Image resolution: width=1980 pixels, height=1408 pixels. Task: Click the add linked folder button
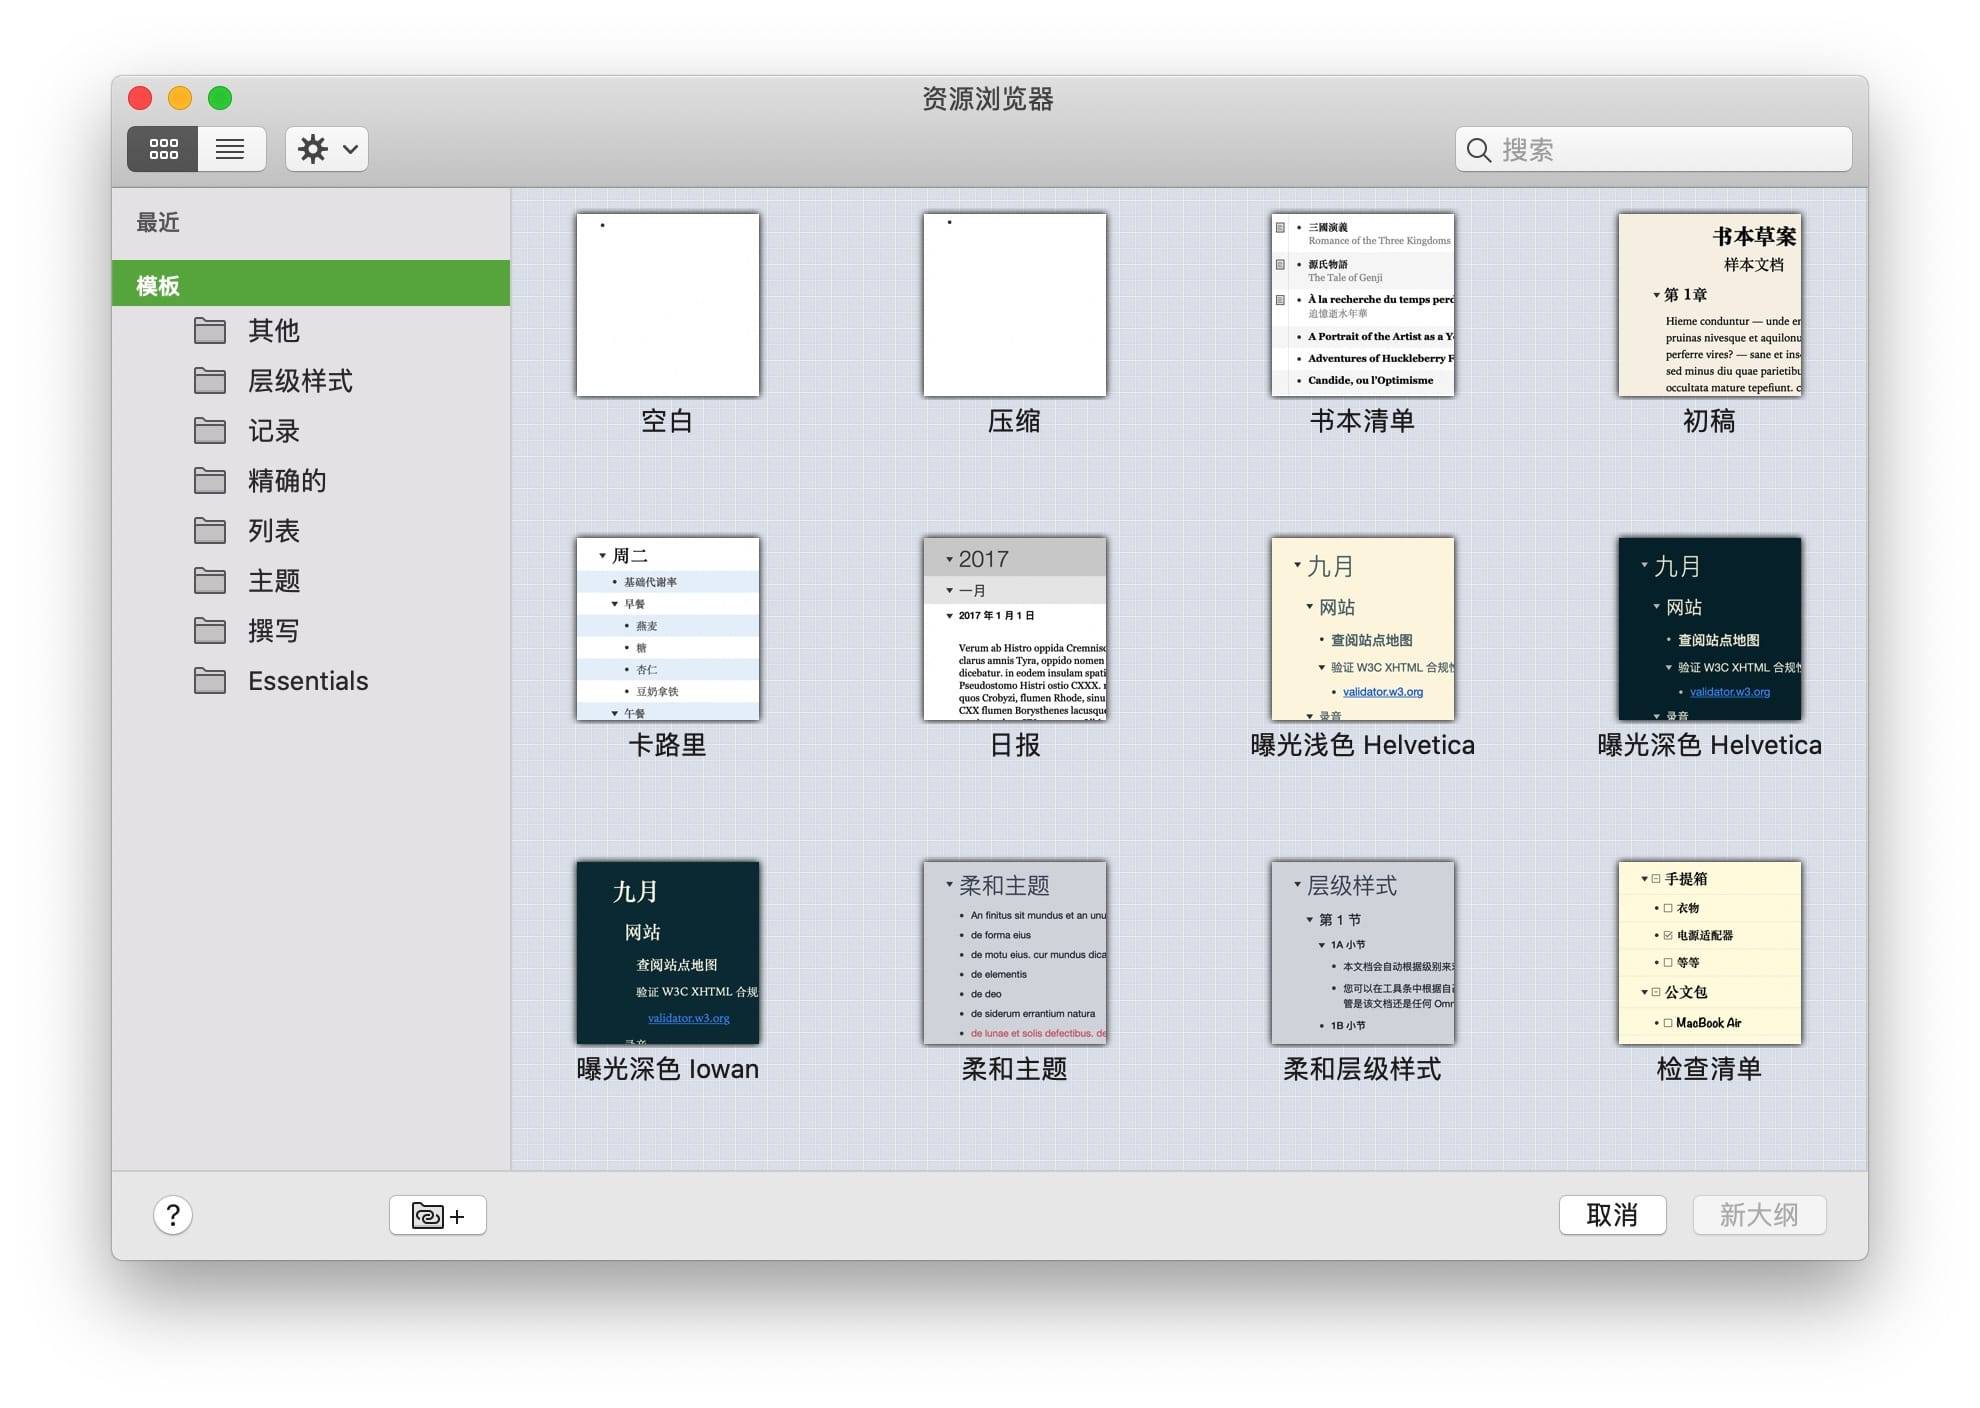pyautogui.click(x=438, y=1215)
